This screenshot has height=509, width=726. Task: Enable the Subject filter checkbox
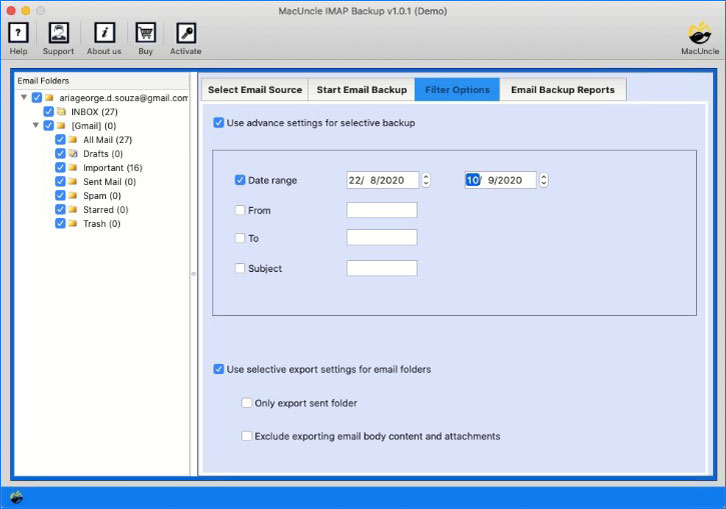pyautogui.click(x=240, y=268)
